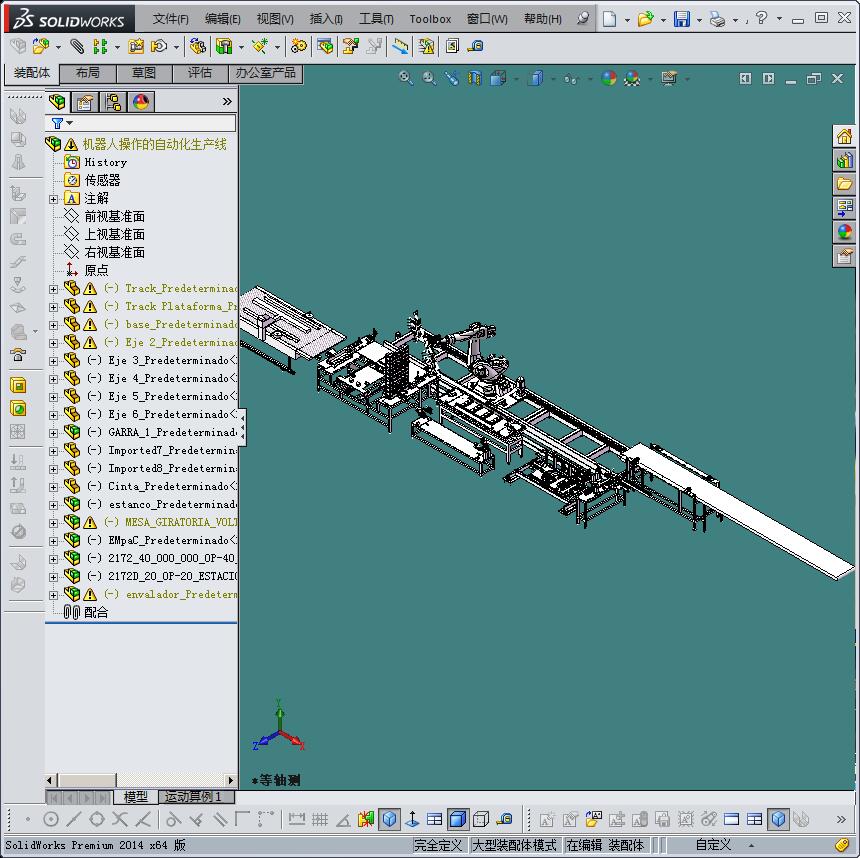Click the tree panel horizontal scrollbar
The image size is (860, 858).
pos(141,780)
